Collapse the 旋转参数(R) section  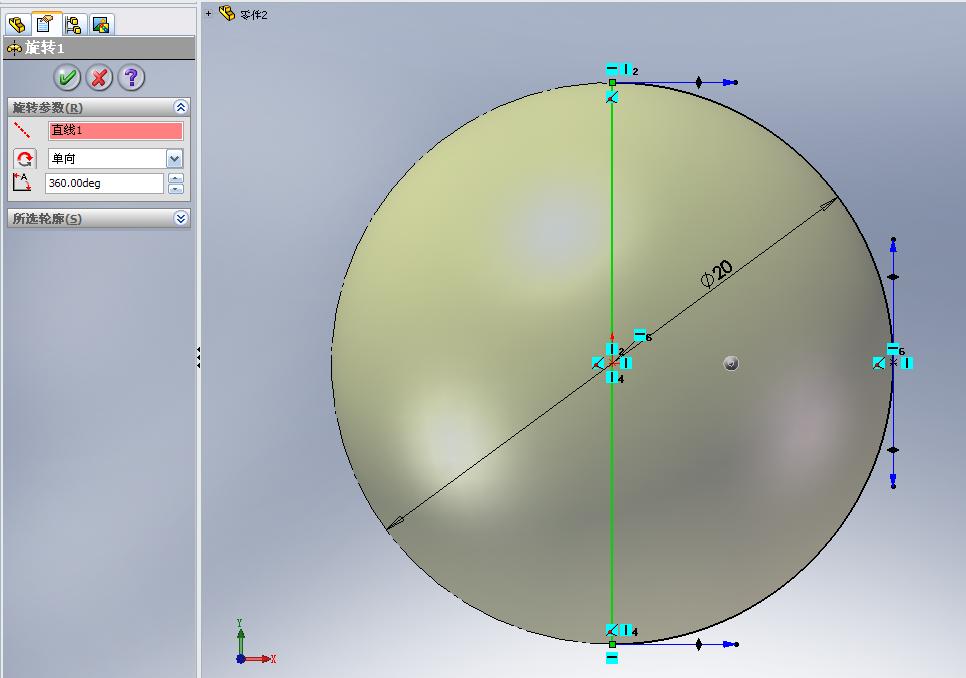tap(181, 107)
